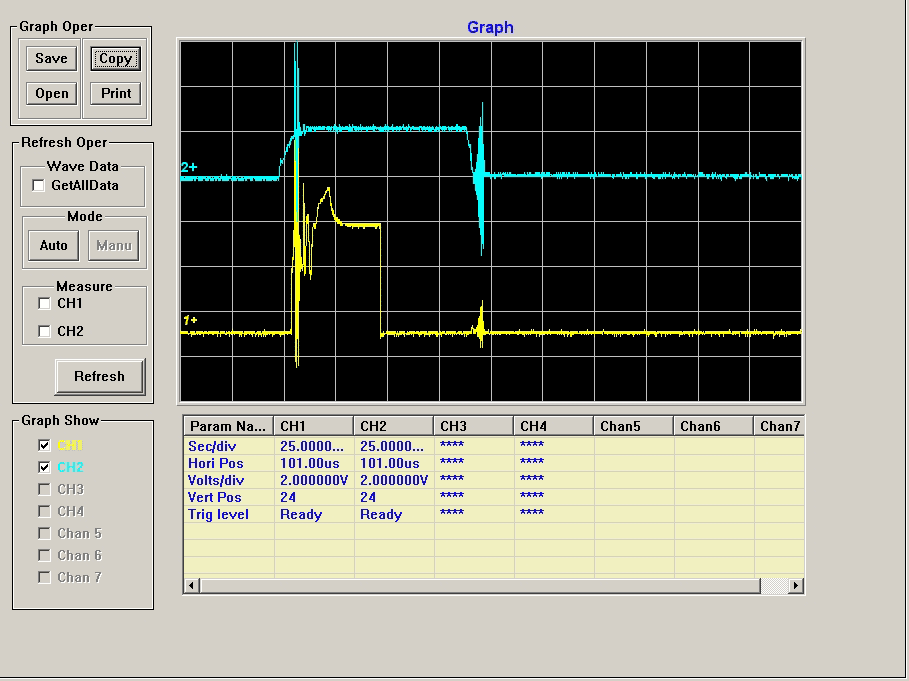Enable CH1 measurement checkbox
This screenshot has width=909, height=681.
click(x=44, y=303)
